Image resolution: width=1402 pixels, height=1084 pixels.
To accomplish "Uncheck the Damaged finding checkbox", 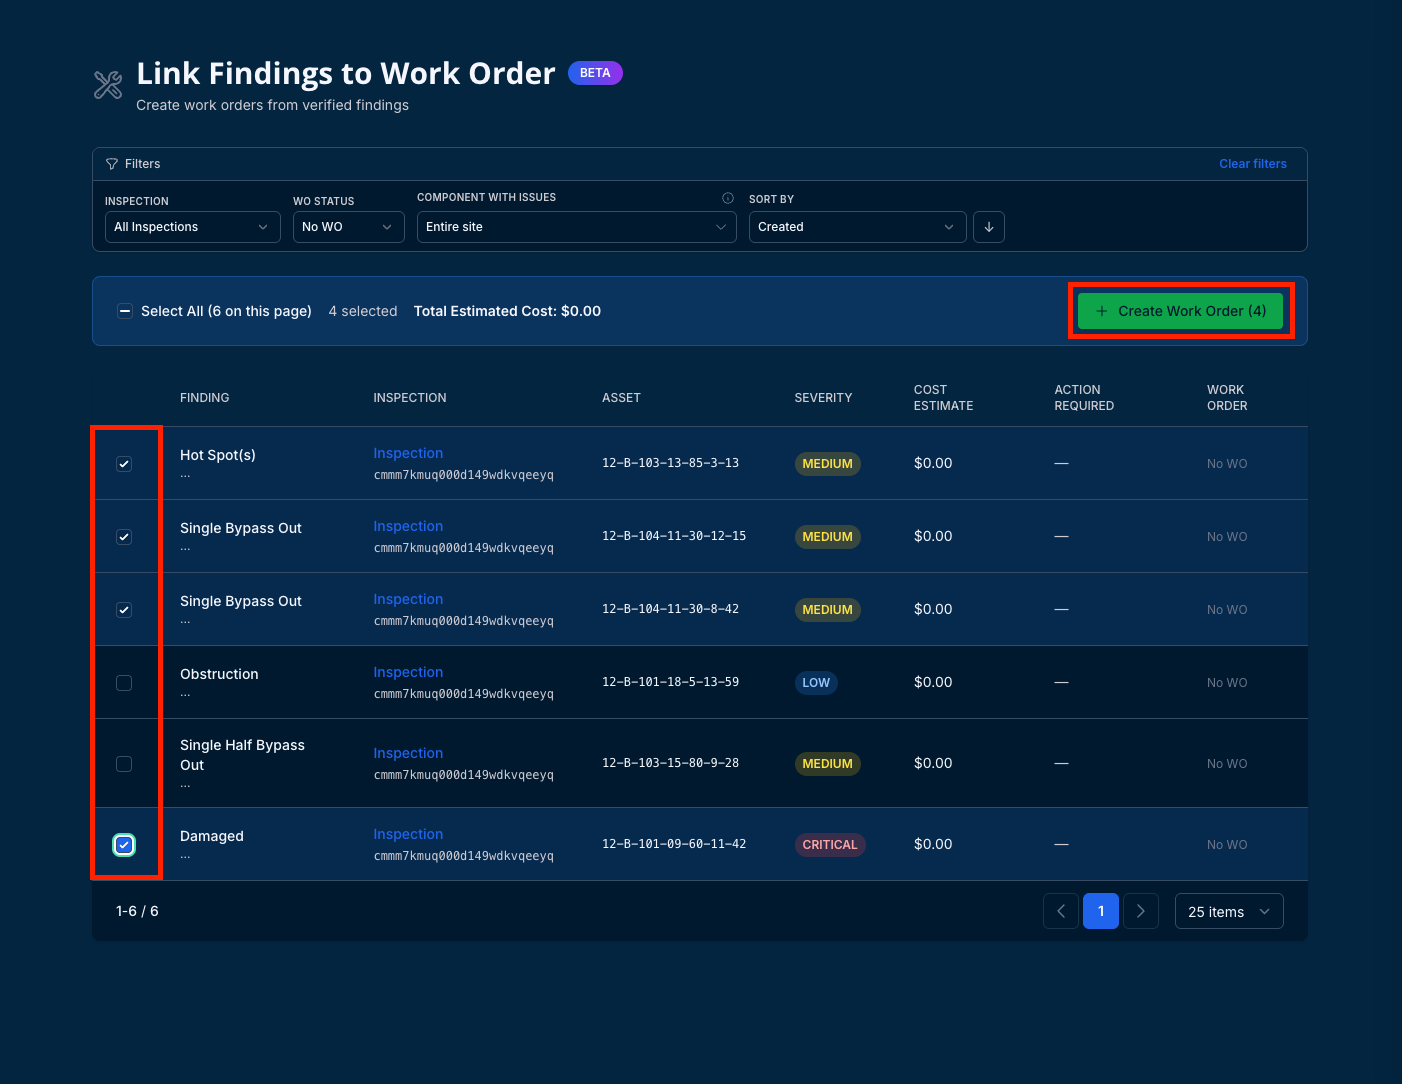I will [x=124, y=845].
